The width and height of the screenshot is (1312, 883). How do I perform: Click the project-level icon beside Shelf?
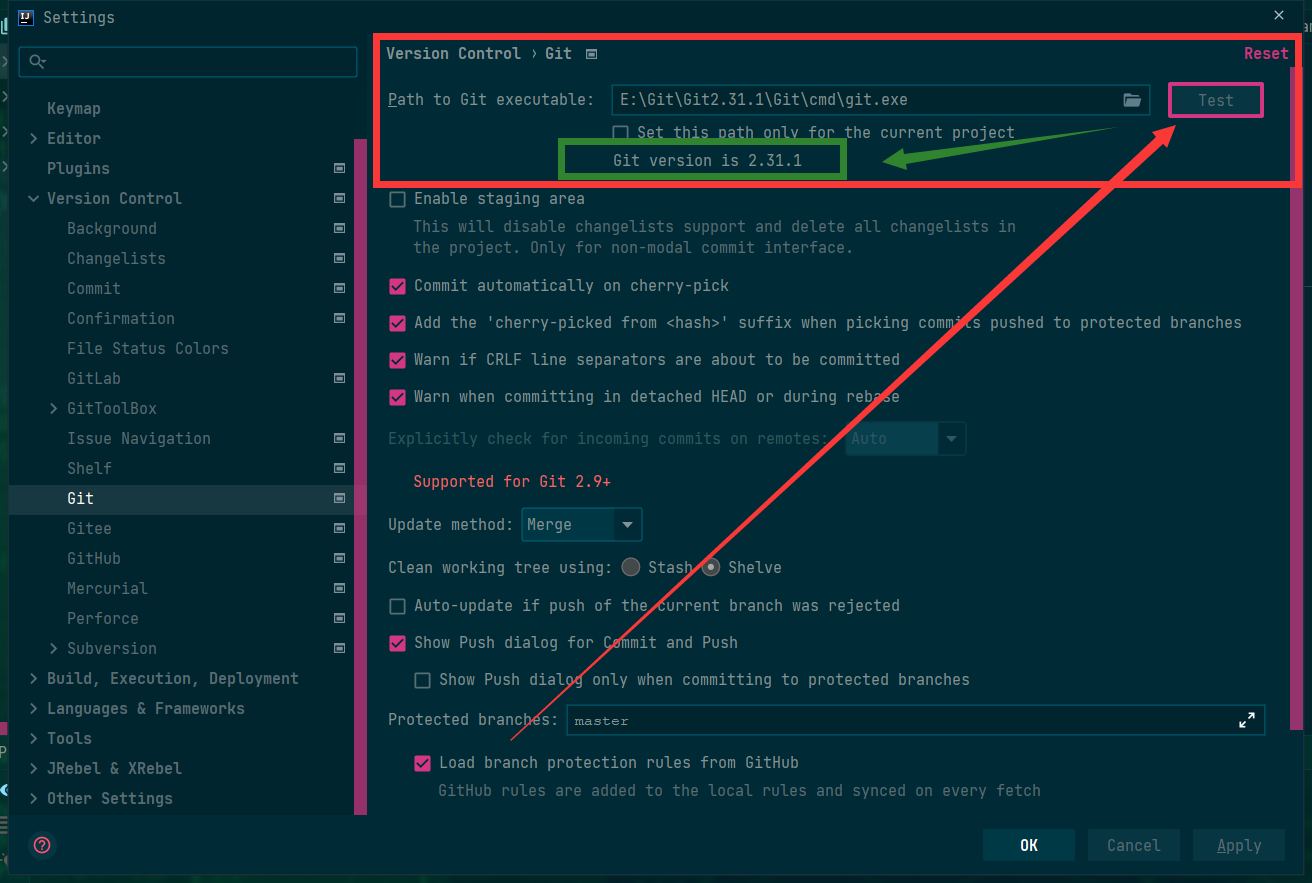340,468
